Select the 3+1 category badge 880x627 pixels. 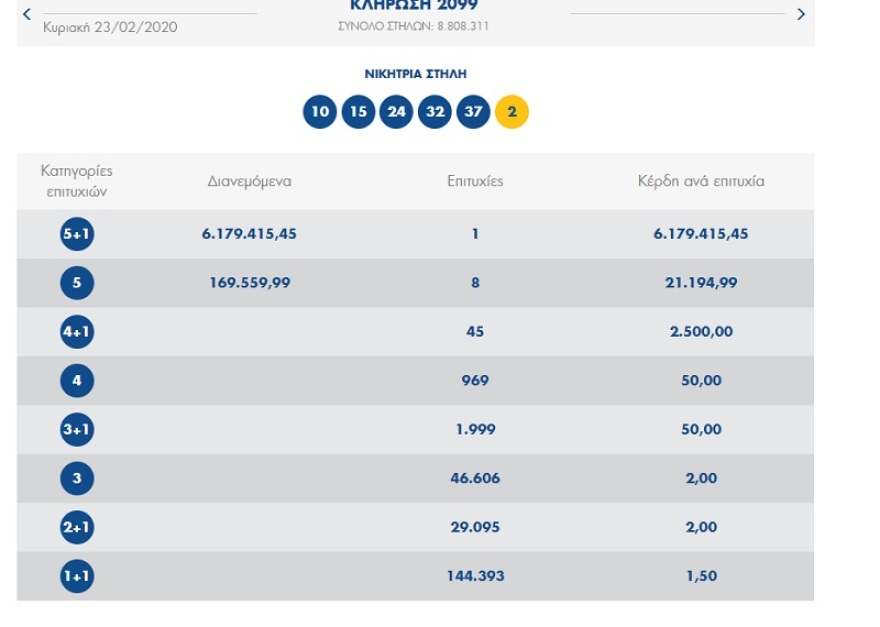coord(77,430)
